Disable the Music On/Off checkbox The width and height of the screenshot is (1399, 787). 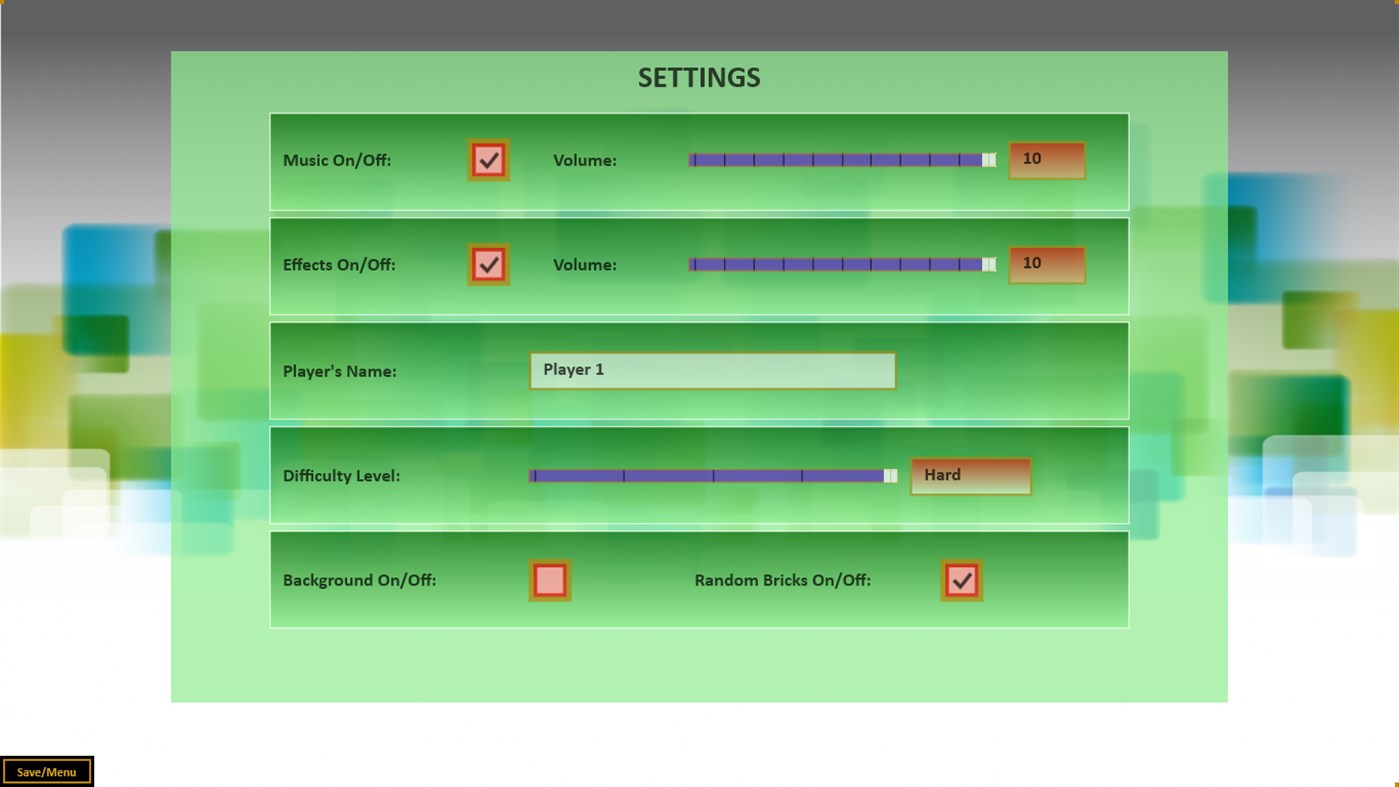point(486,159)
